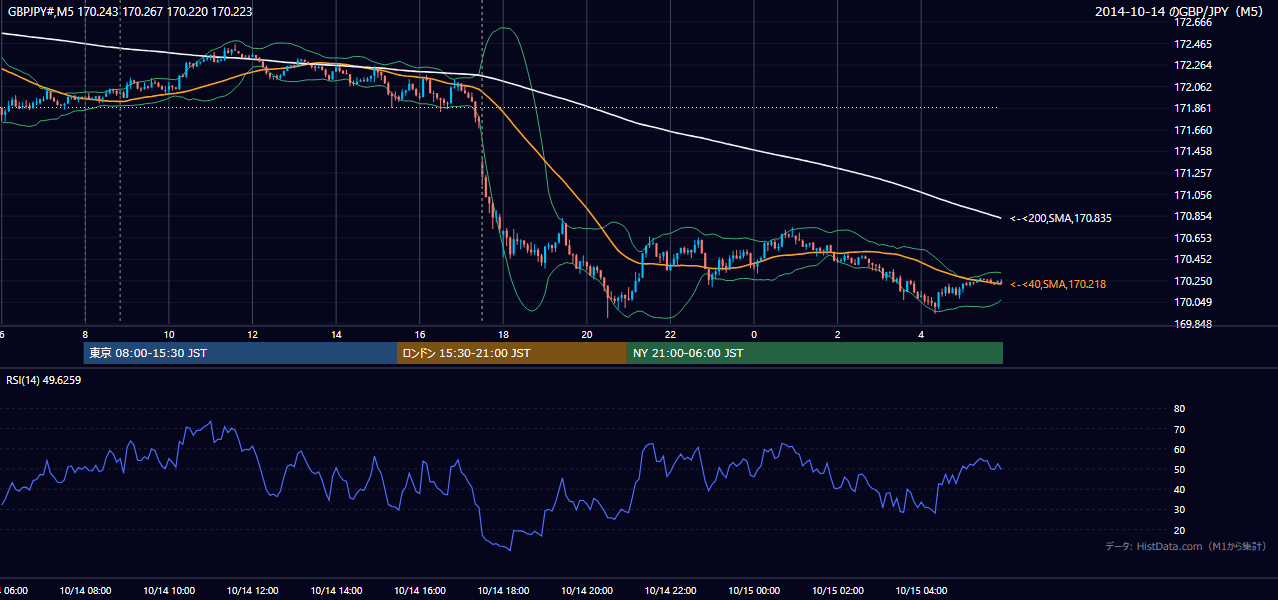This screenshot has height=600, width=1278.
Task: Click hour mark 18 on the chart's hour axis
Action: [503, 334]
